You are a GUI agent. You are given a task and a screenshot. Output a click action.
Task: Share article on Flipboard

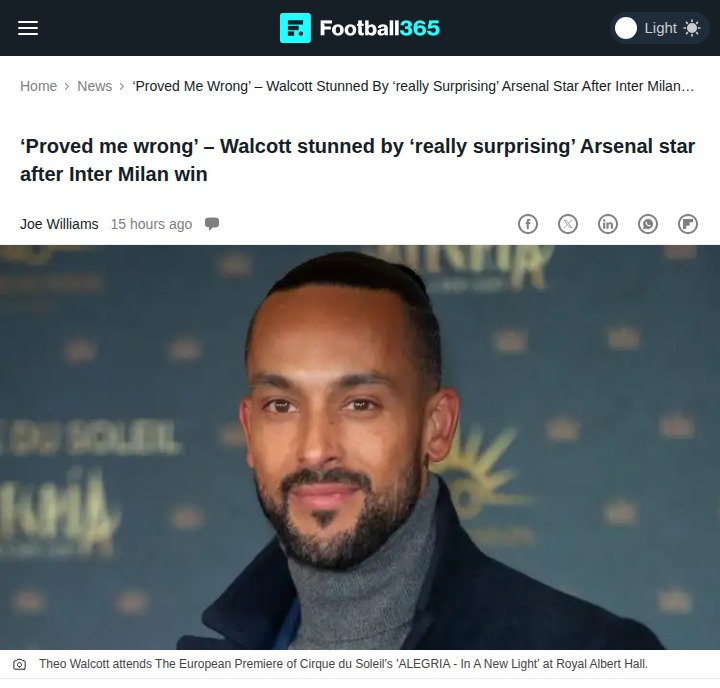[x=688, y=224]
